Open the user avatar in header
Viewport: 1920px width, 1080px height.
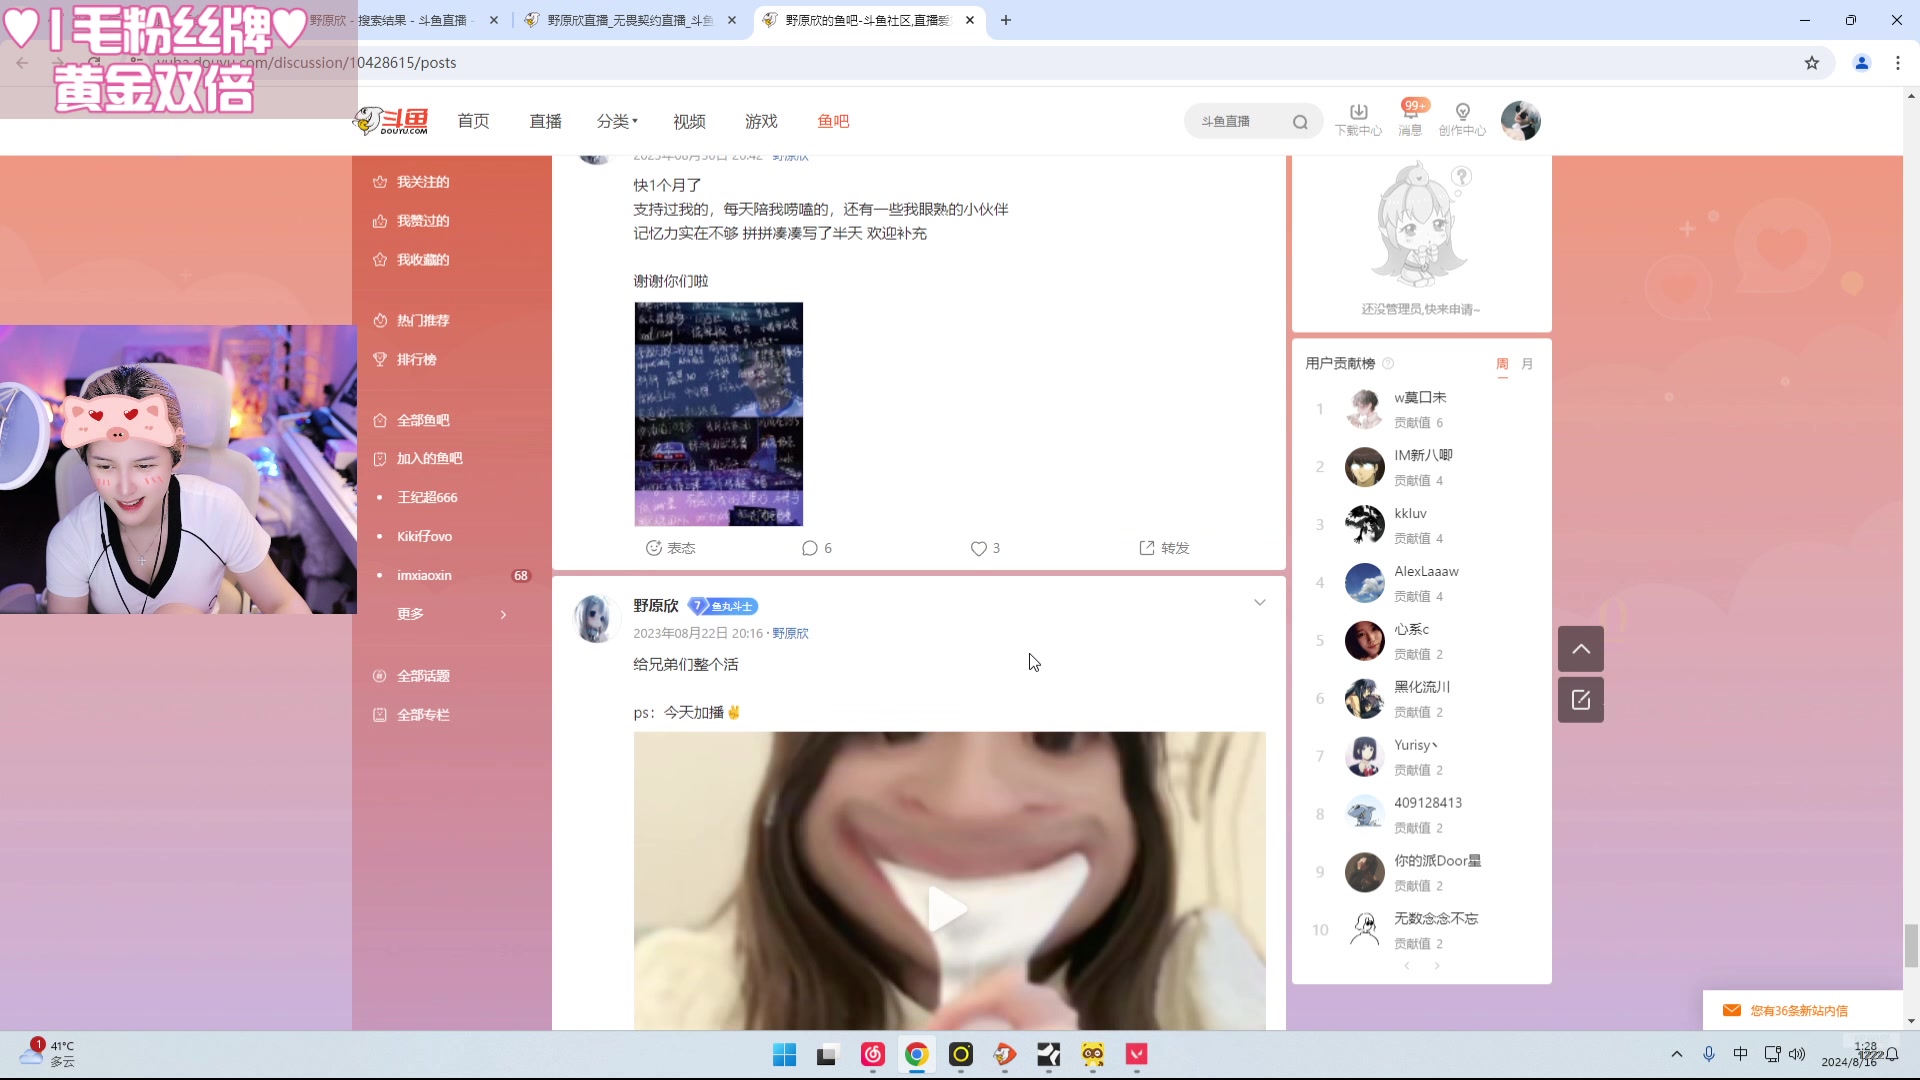1520,121
